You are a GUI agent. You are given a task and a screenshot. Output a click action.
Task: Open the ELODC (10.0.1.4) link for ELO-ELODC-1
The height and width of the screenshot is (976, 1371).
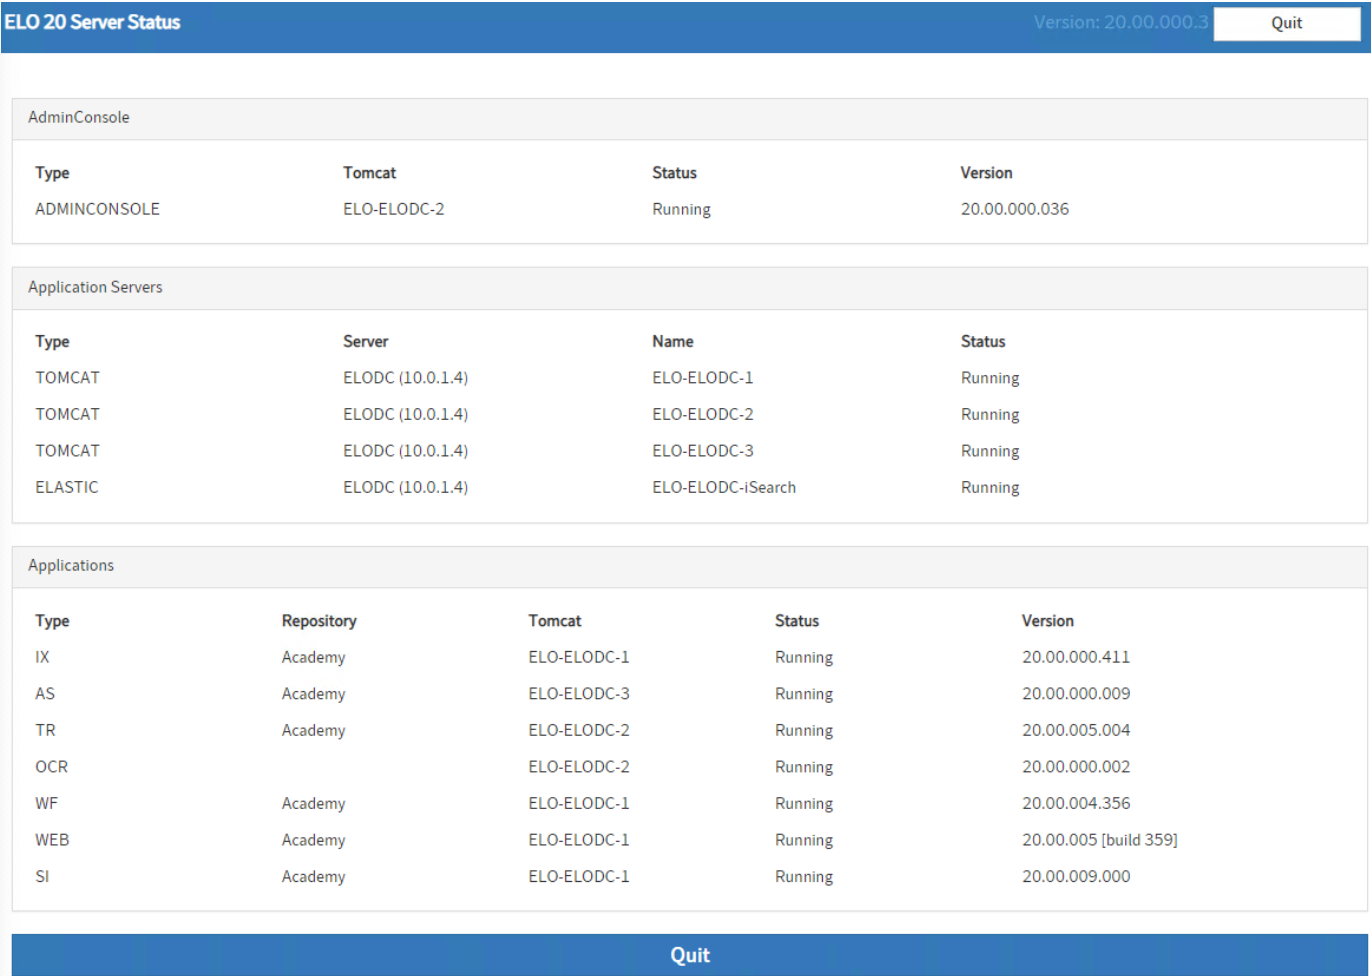[x=405, y=377]
